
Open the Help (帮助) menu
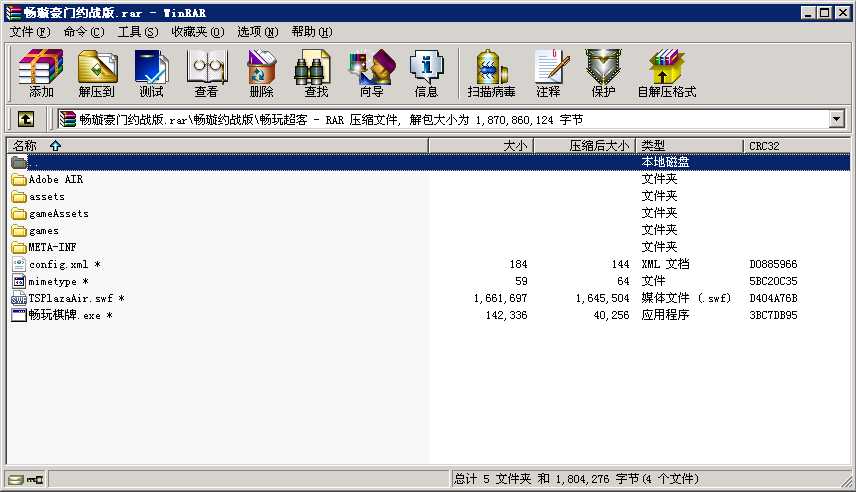pos(312,32)
